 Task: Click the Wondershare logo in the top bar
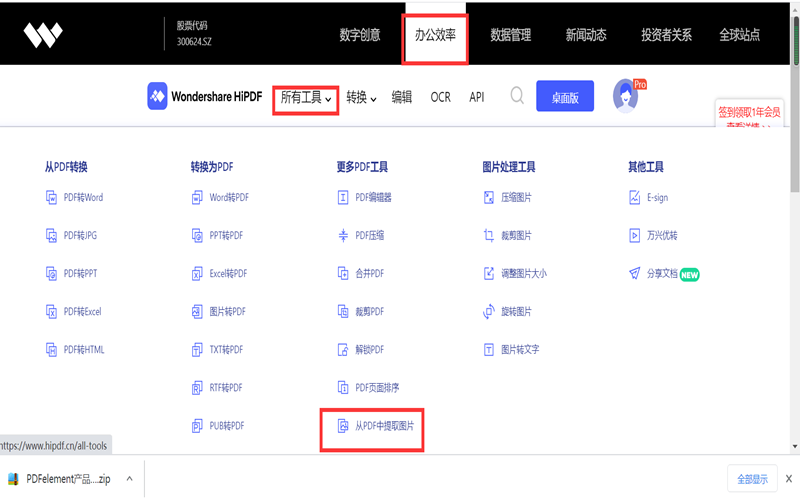coord(44,35)
